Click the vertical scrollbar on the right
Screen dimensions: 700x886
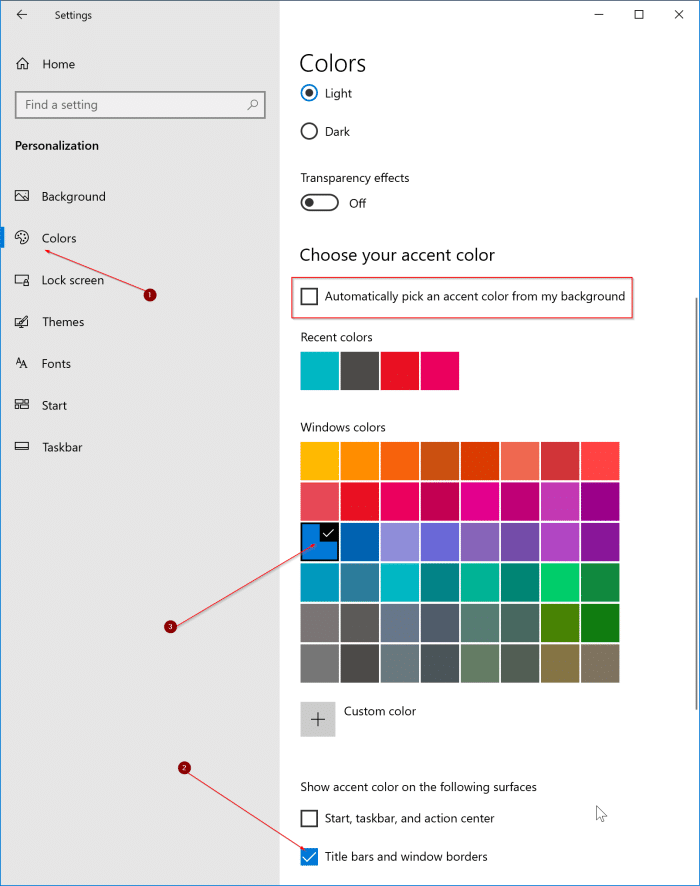tap(696, 503)
